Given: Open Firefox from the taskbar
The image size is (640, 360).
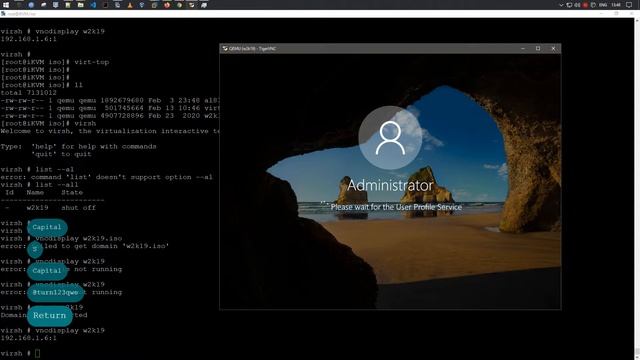Looking at the screenshot, I should (x=167, y=5).
